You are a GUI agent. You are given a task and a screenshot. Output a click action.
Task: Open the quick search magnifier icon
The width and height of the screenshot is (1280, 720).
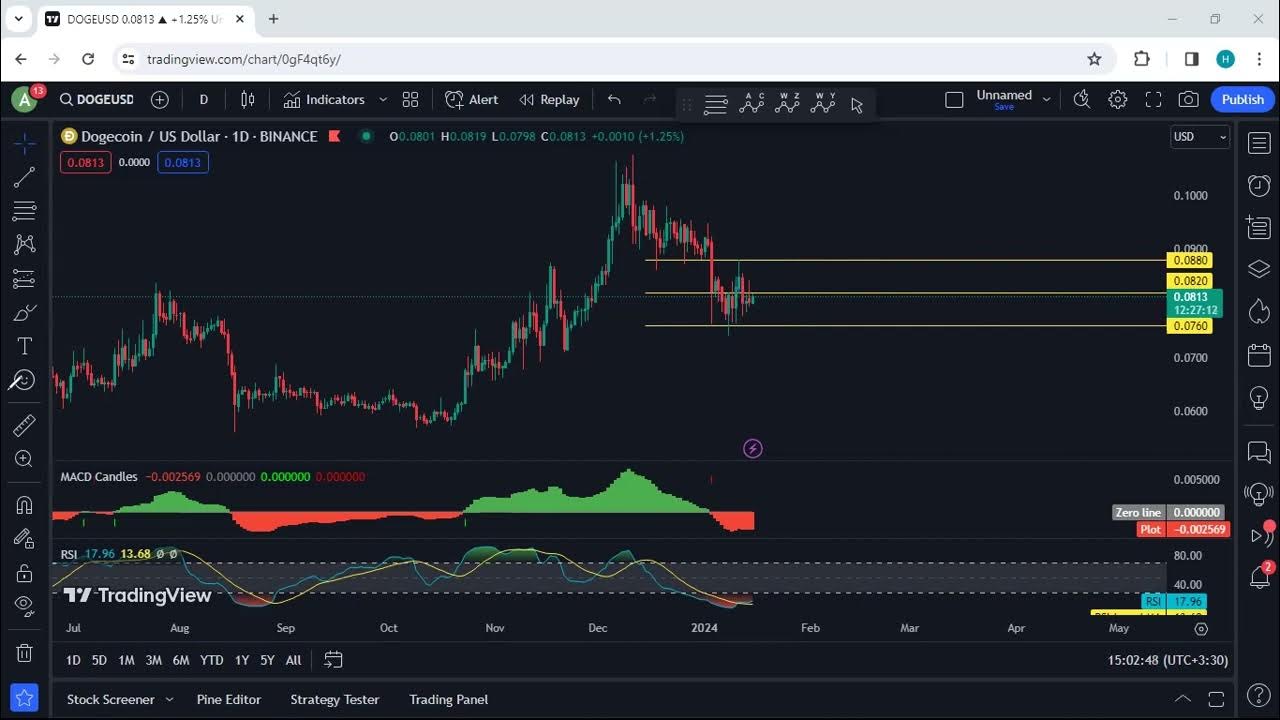[x=1081, y=99]
